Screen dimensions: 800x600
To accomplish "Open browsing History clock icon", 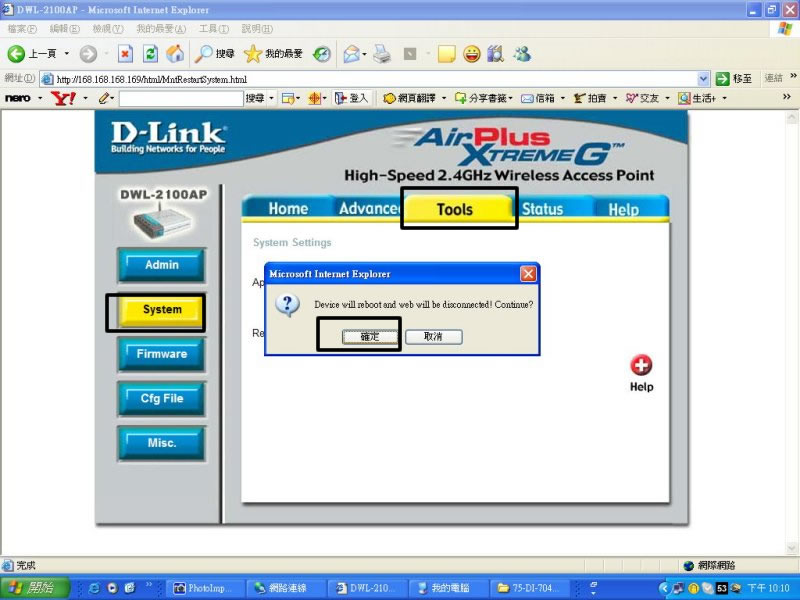I will 322,54.
